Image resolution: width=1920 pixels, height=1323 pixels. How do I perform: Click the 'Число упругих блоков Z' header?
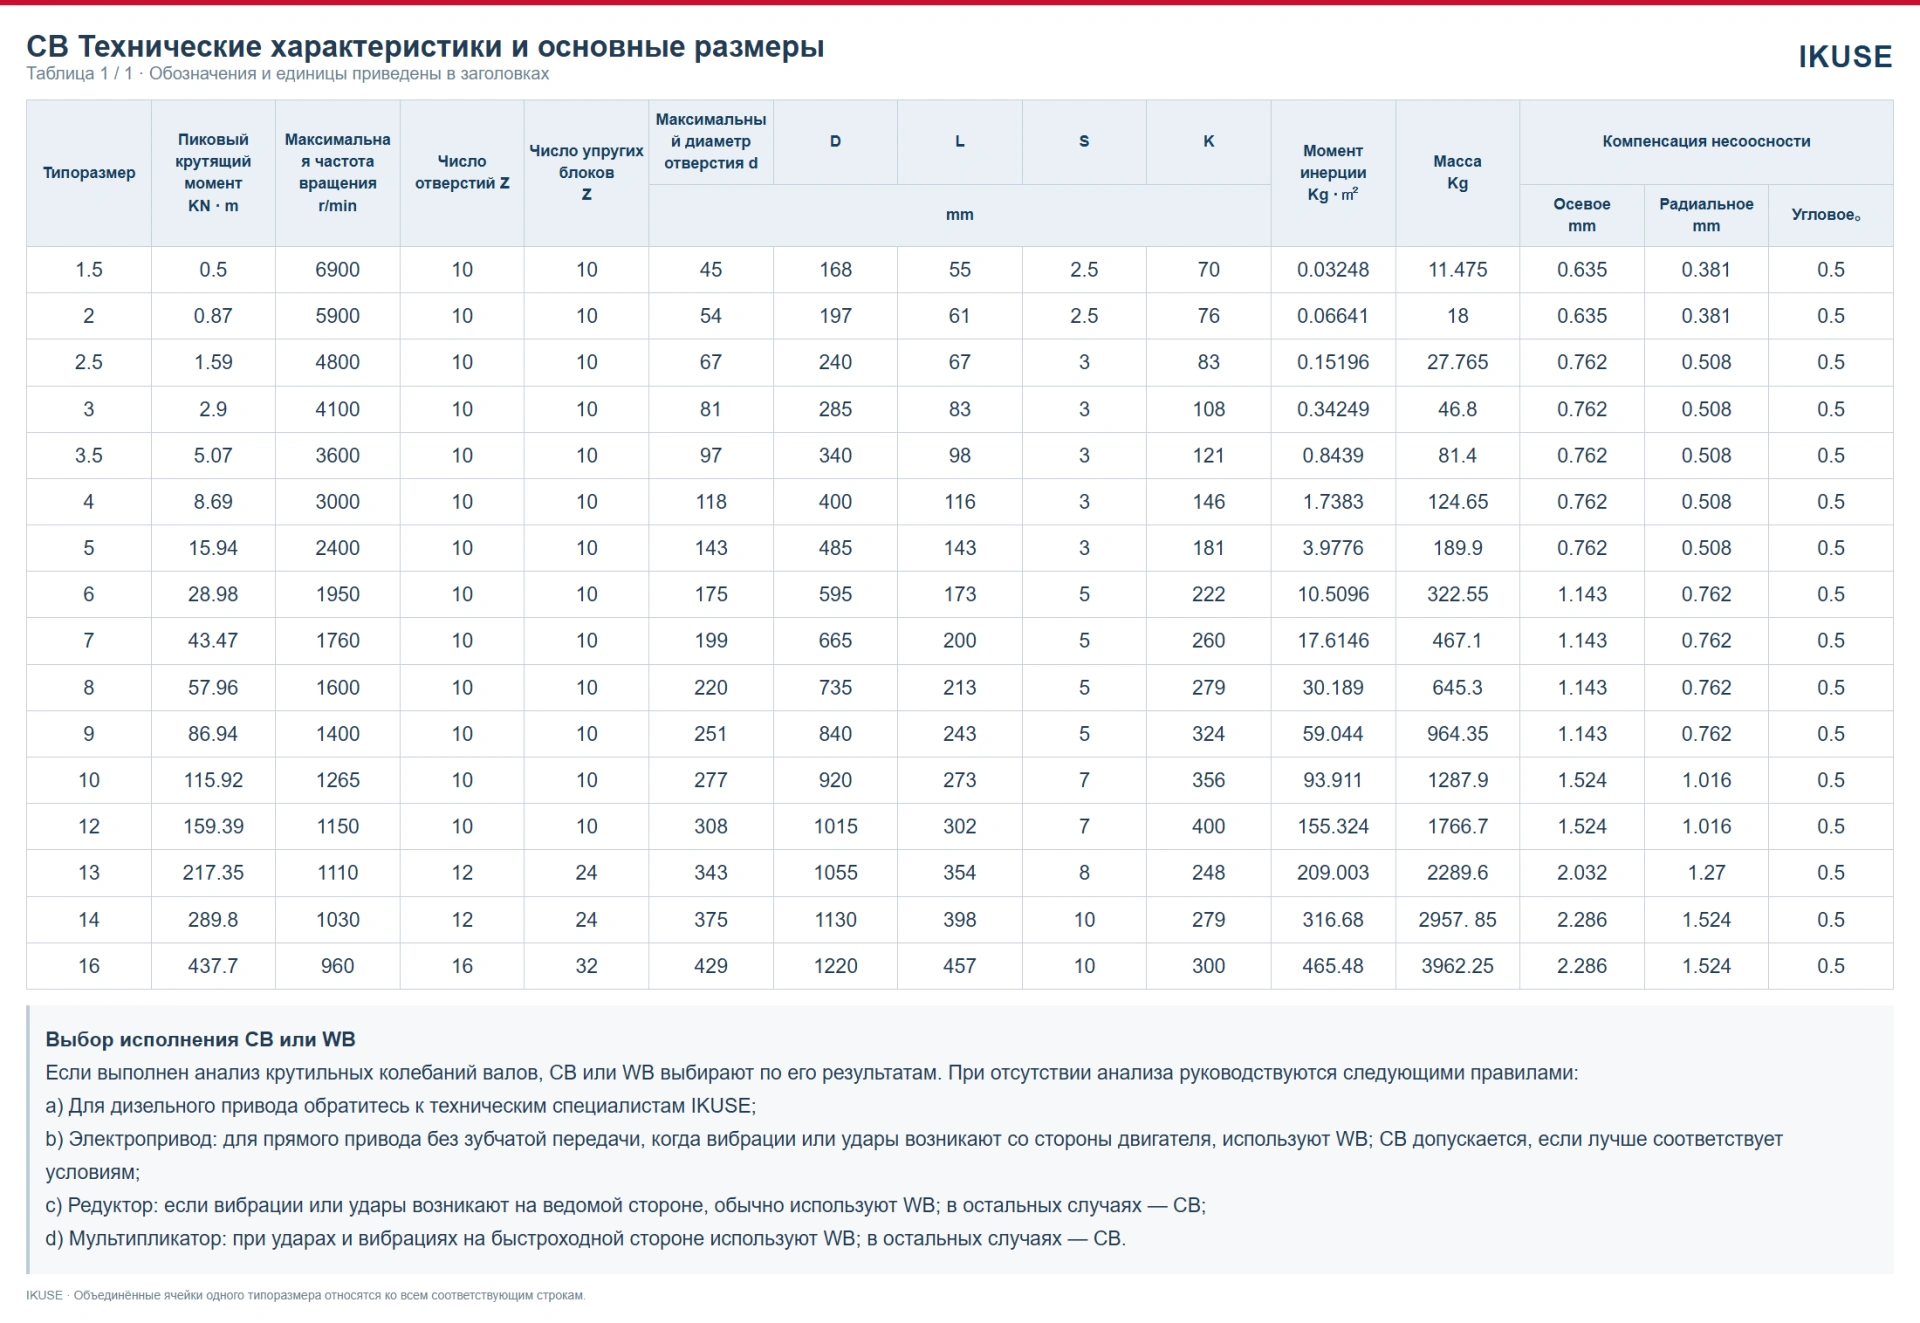(x=586, y=173)
